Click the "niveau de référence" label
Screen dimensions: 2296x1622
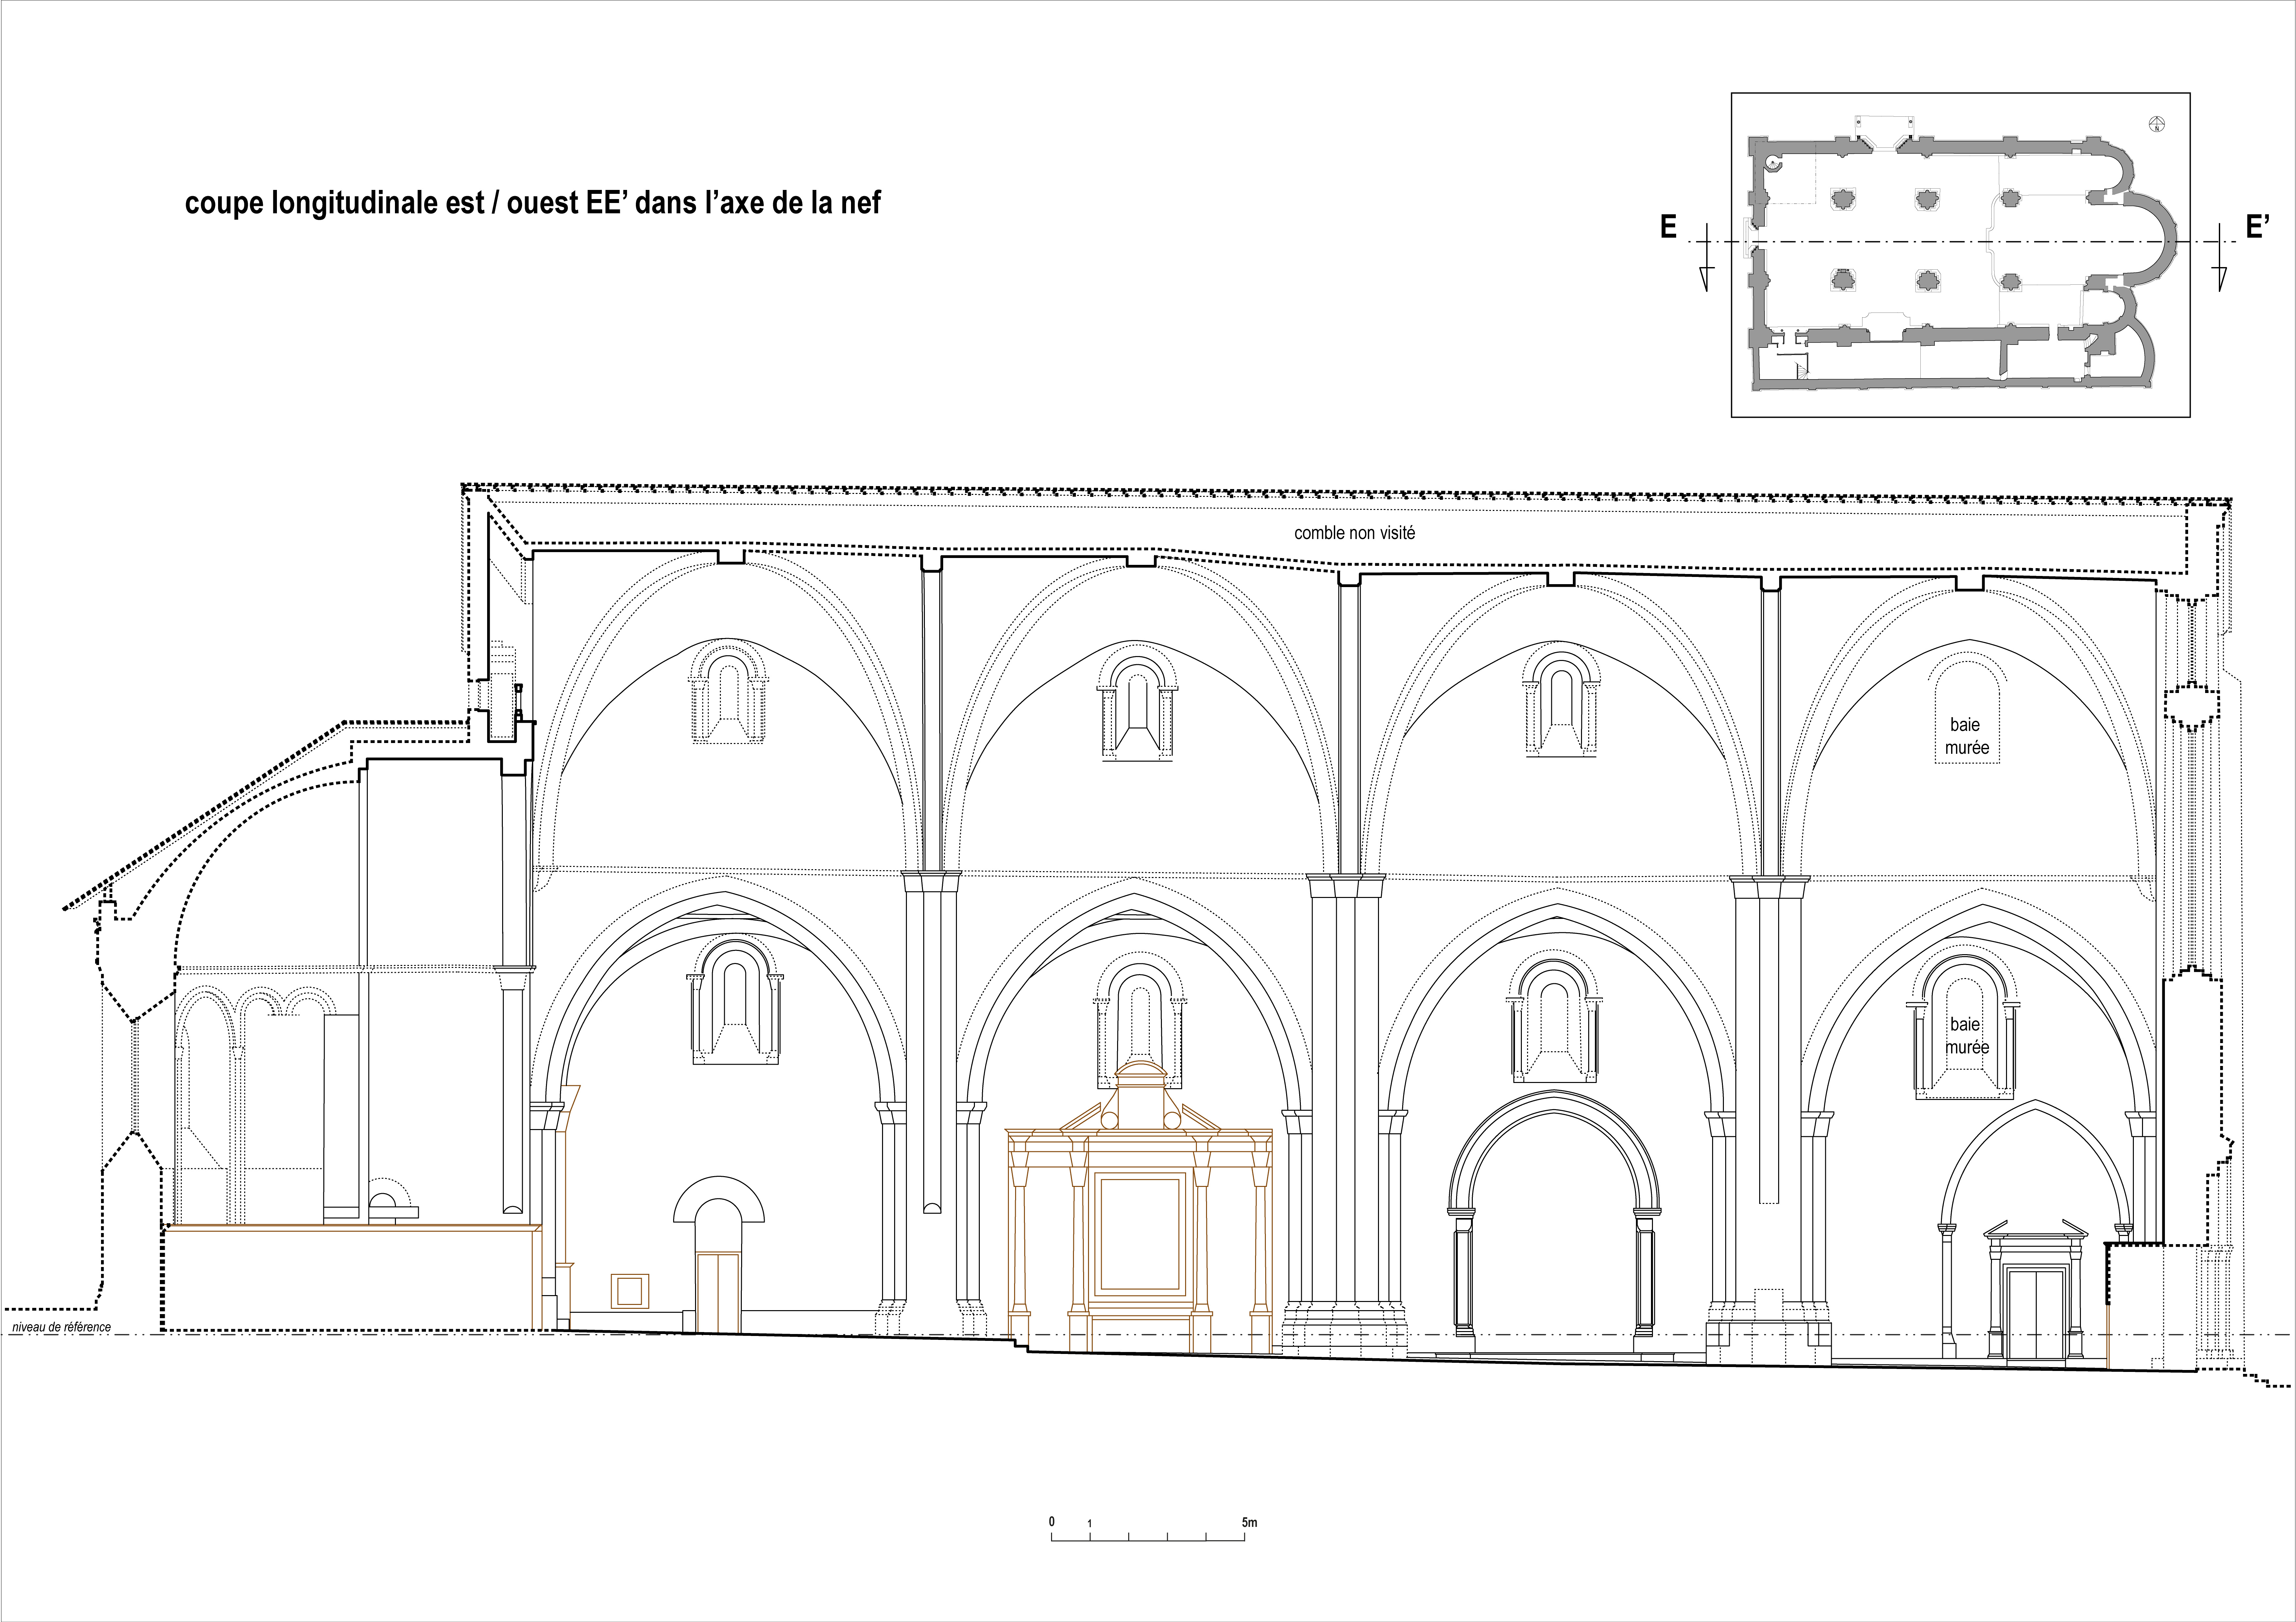(x=62, y=1328)
